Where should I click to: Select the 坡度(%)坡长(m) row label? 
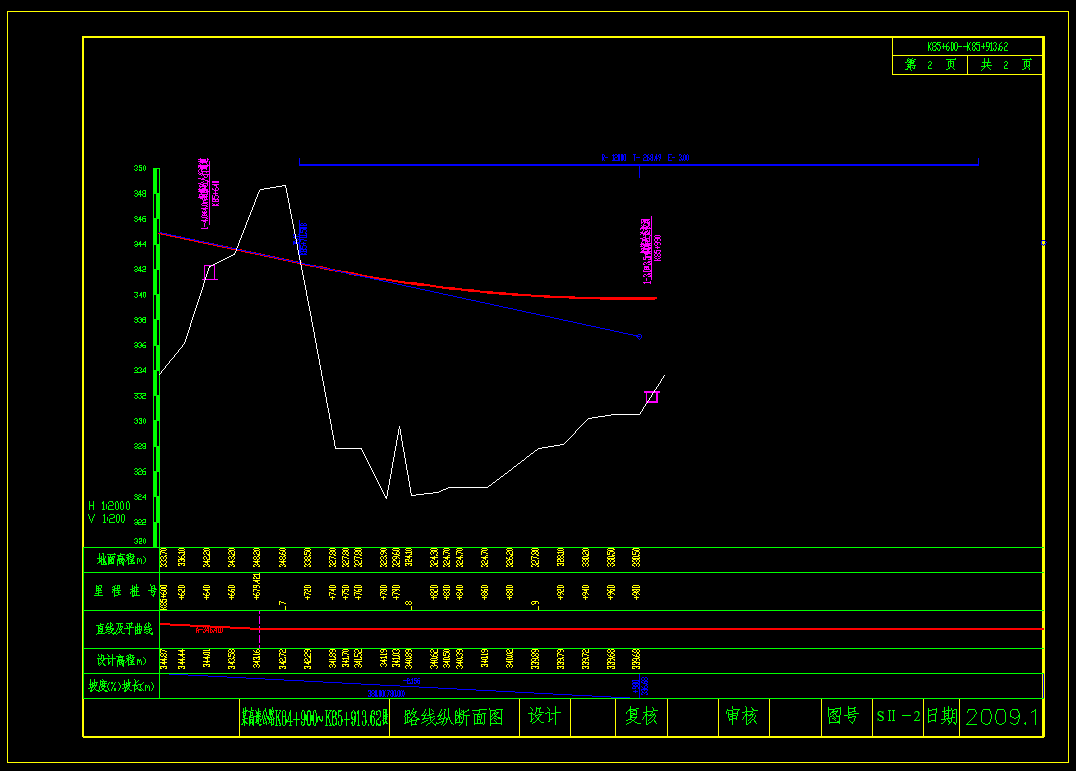[121, 687]
